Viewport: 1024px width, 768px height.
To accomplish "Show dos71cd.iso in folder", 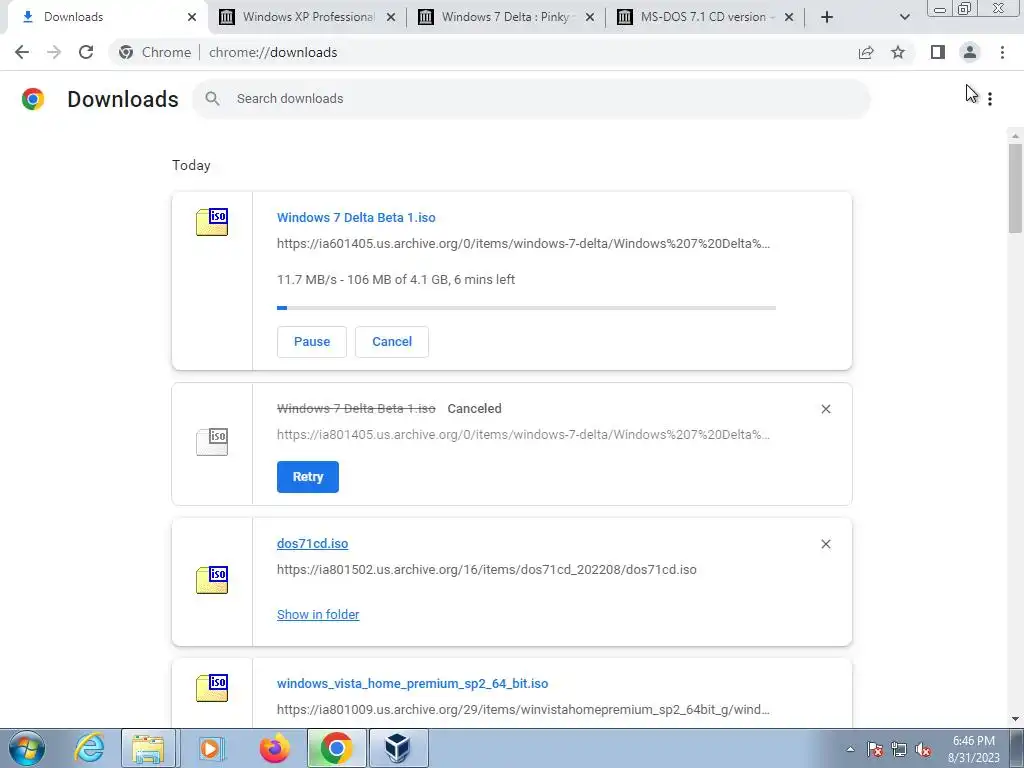I will pos(318,615).
